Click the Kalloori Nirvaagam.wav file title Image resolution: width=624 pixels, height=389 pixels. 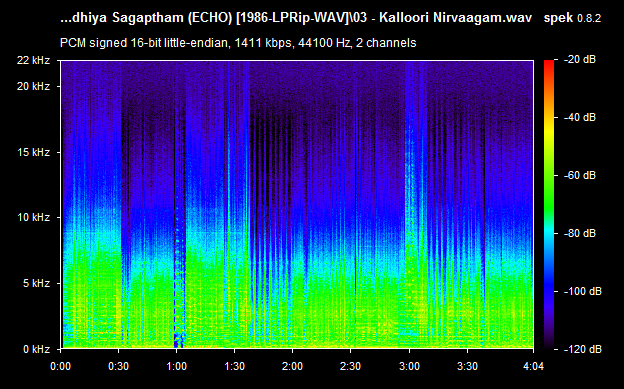[x=455, y=18]
